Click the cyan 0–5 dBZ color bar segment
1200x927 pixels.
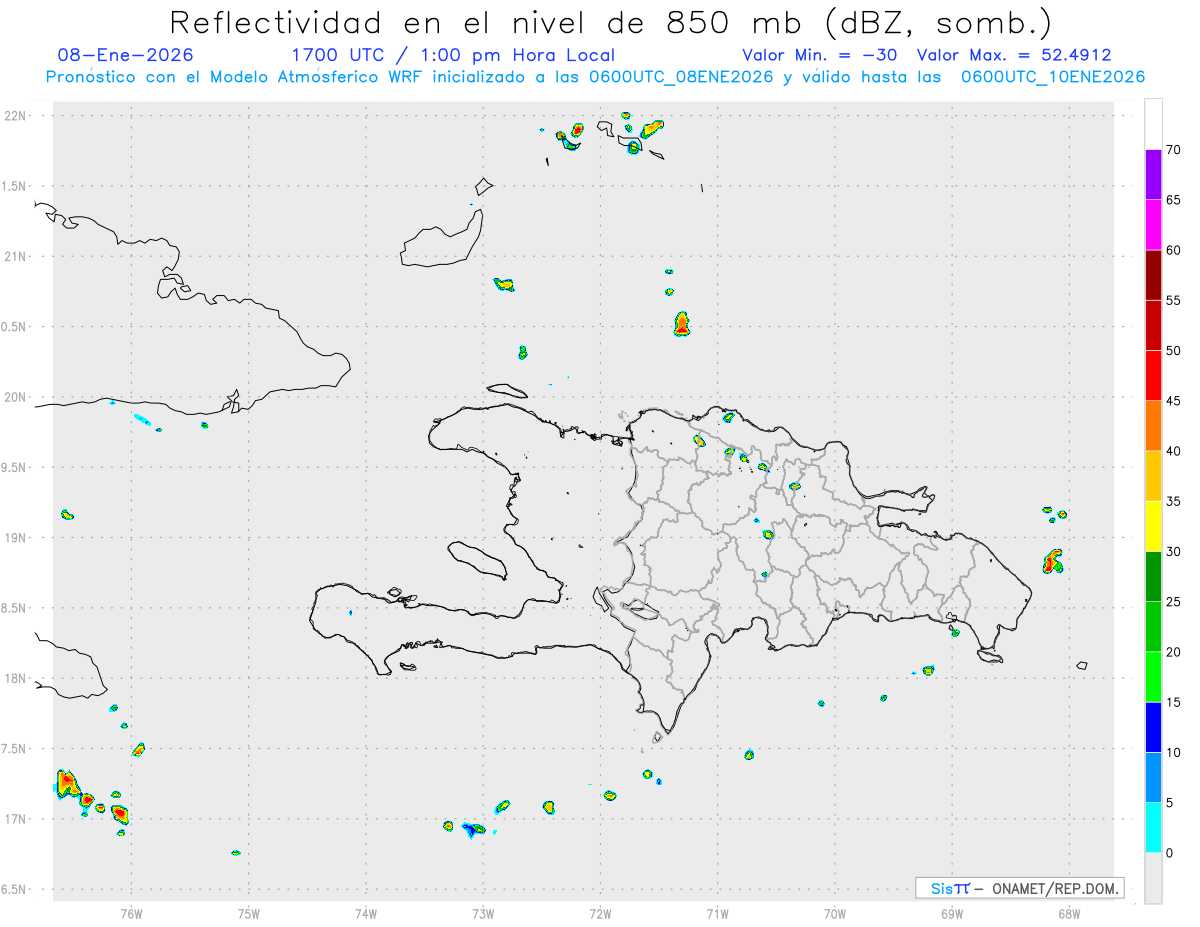[x=1153, y=828]
